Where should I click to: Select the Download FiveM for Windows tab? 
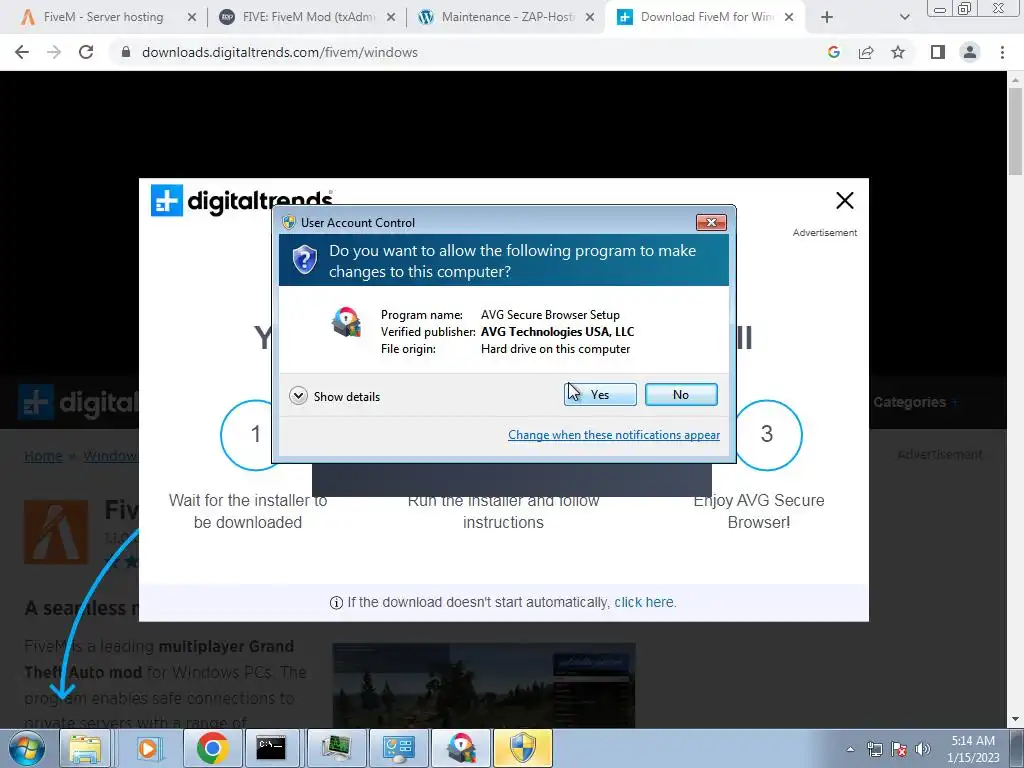pyautogui.click(x=707, y=17)
